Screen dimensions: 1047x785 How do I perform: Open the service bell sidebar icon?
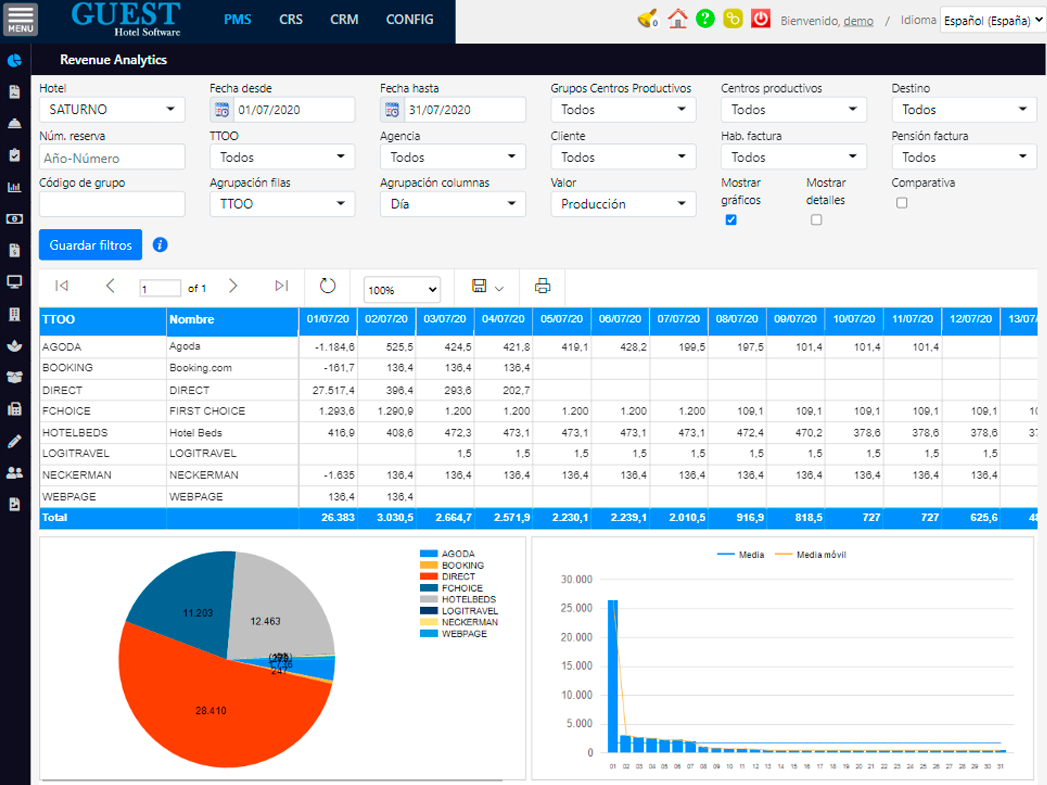click(14, 123)
